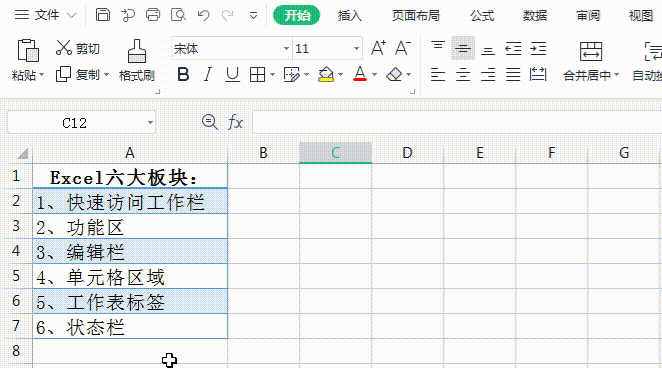Justify text alignment
Image resolution: width=662 pixels, height=368 pixels.
pyautogui.click(x=513, y=75)
